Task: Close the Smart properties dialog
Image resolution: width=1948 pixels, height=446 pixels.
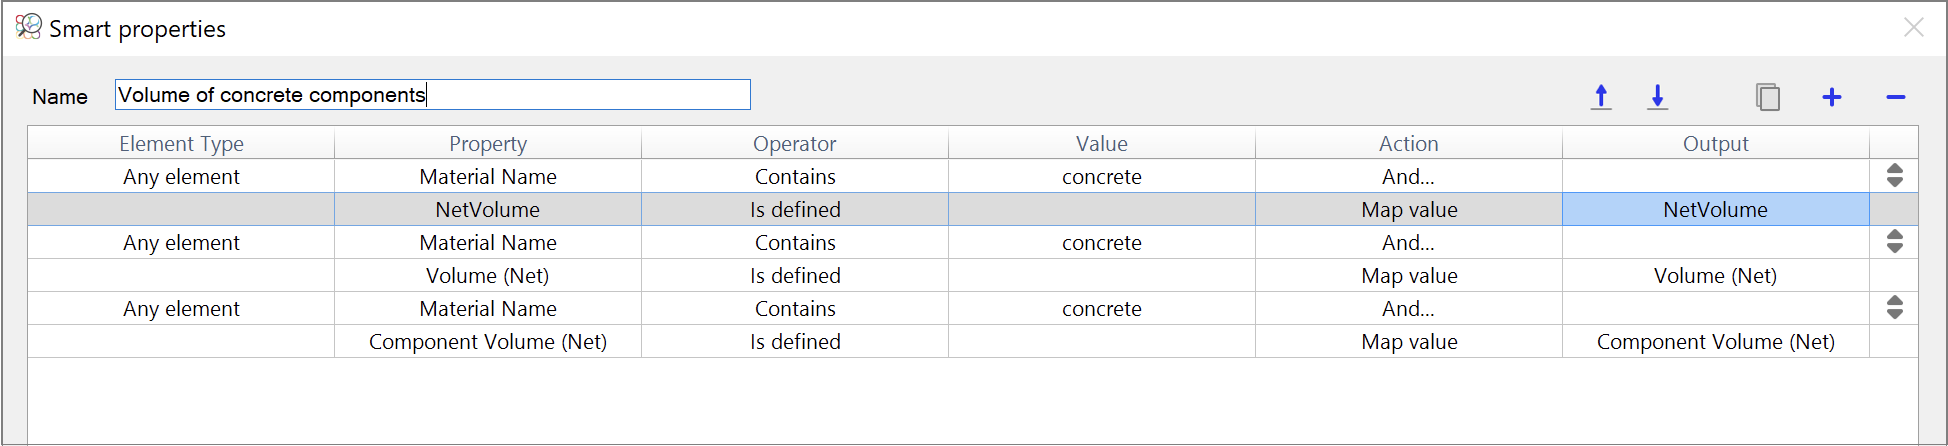Action: 1913,27
